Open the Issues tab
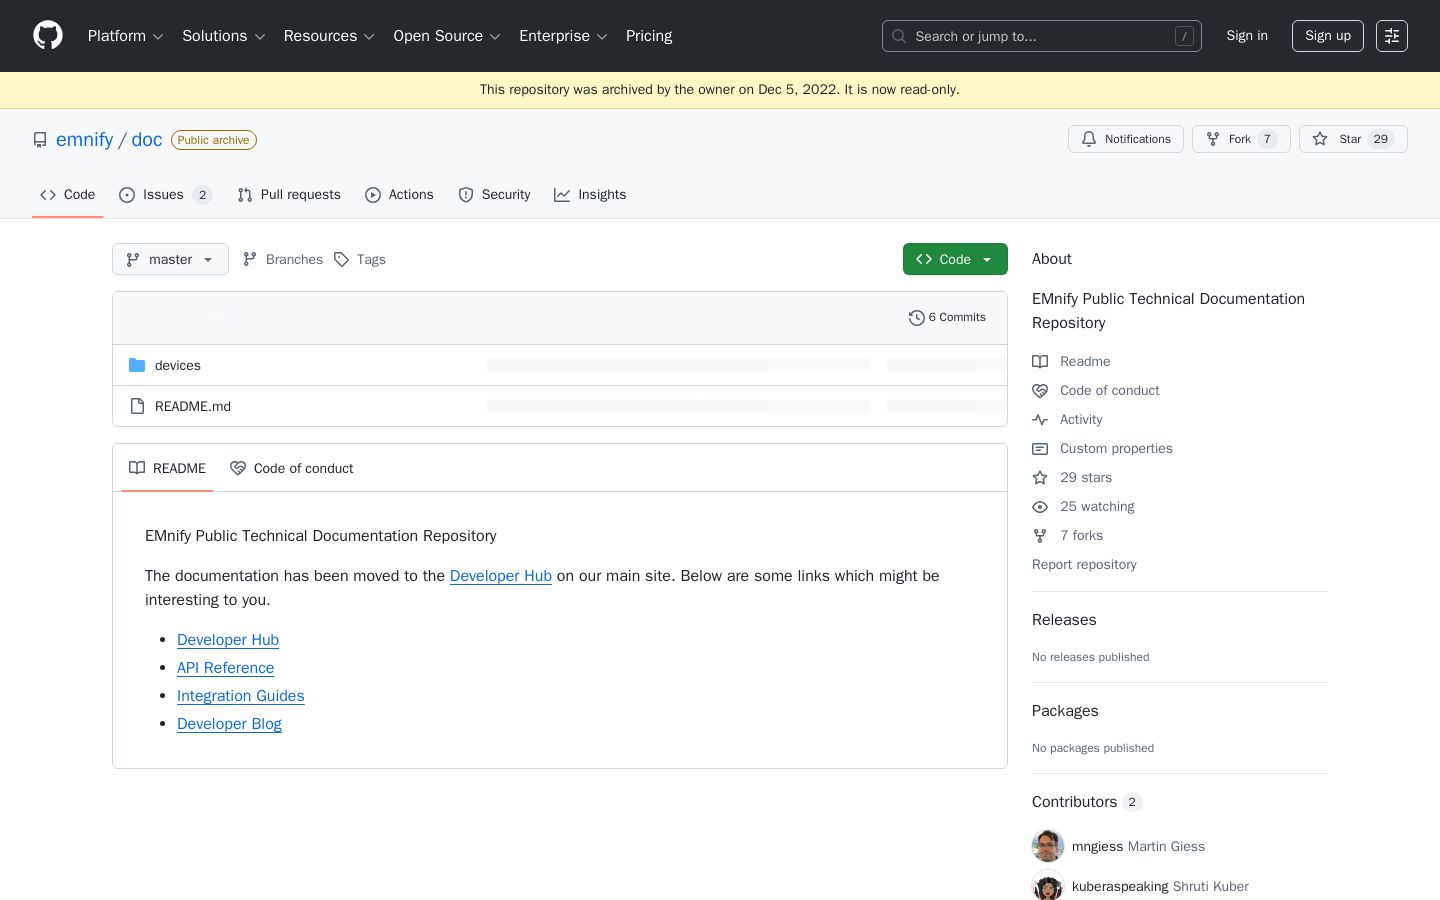 (x=165, y=195)
